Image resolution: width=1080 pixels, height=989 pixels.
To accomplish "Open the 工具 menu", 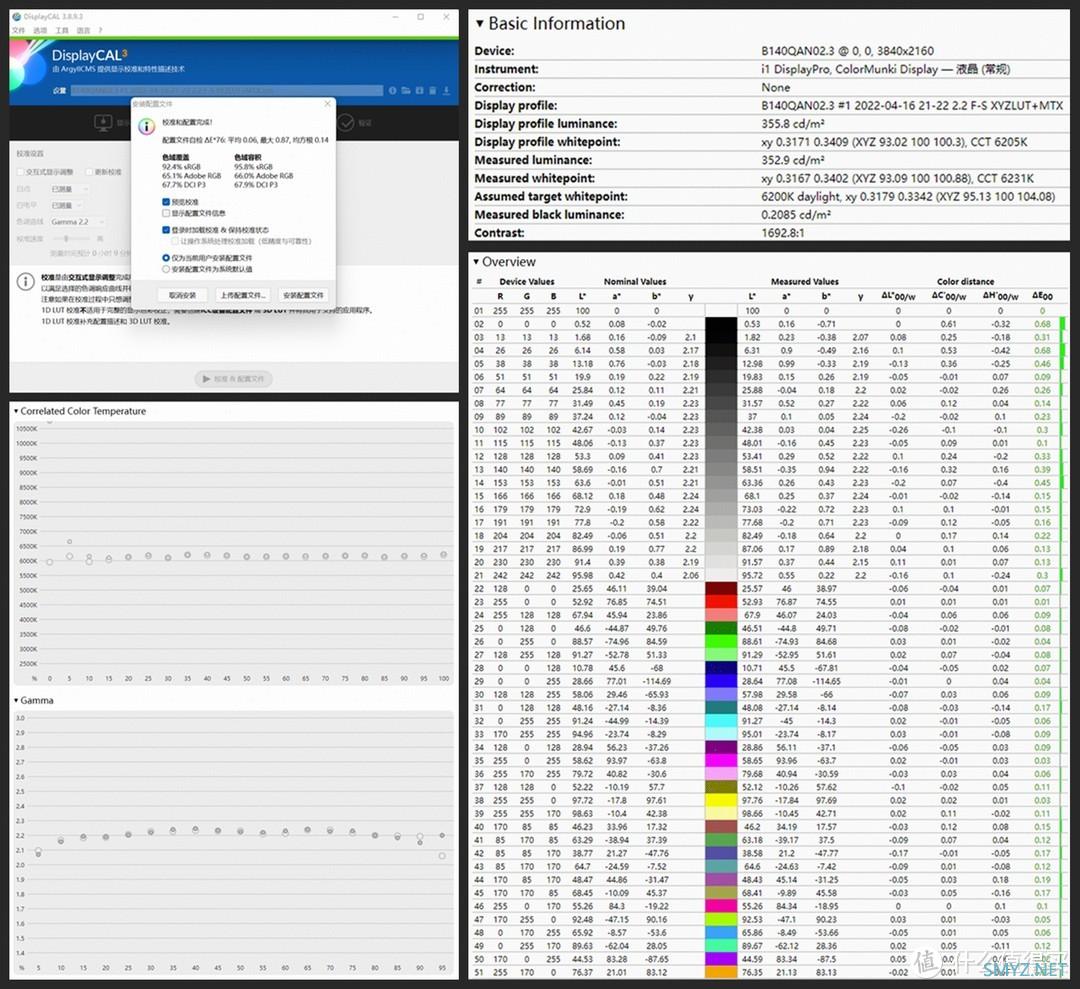I will point(62,30).
